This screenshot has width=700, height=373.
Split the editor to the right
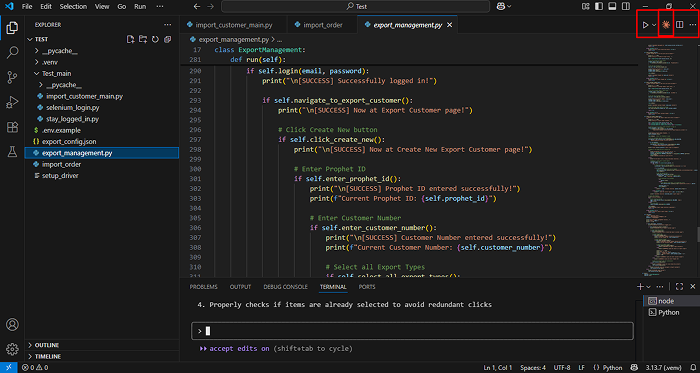pyautogui.click(x=679, y=25)
